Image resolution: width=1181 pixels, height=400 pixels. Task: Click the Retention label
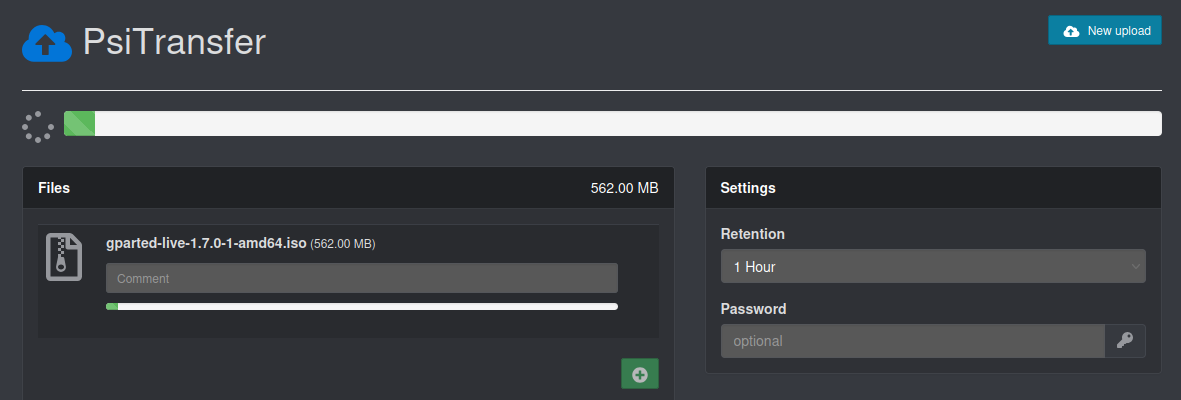(x=752, y=234)
